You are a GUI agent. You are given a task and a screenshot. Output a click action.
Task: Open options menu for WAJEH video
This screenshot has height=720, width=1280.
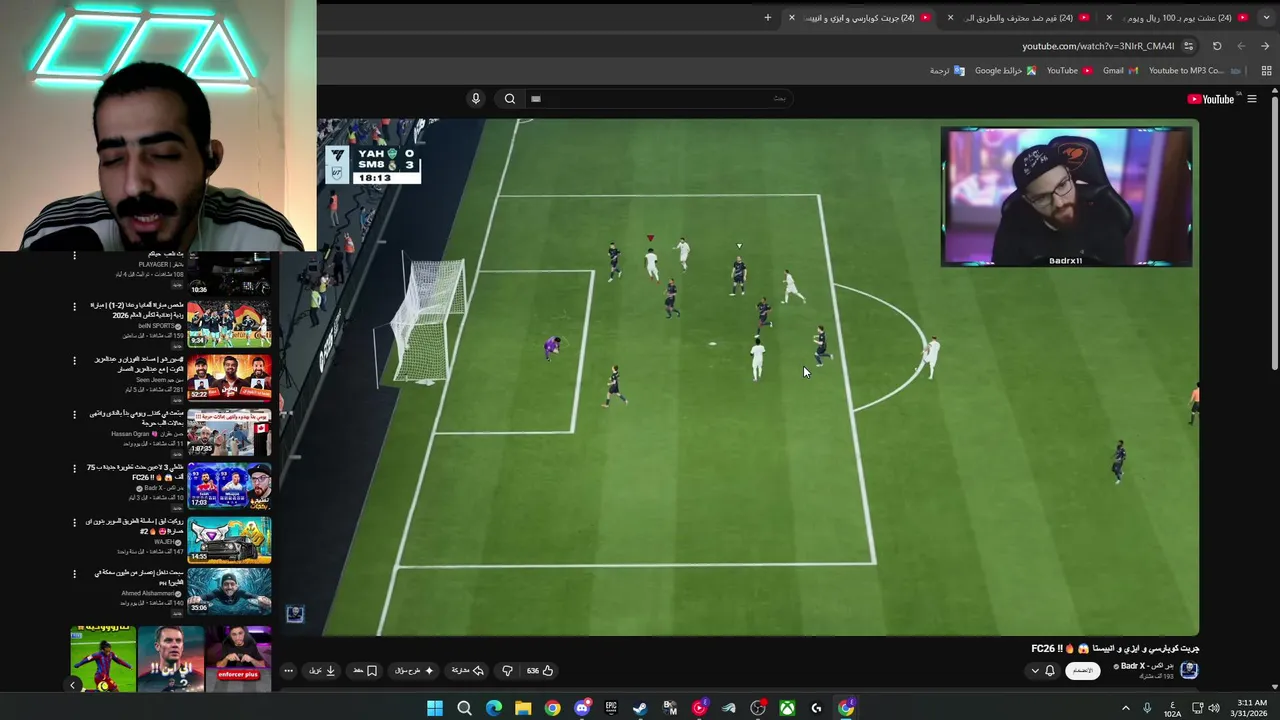coord(74,521)
